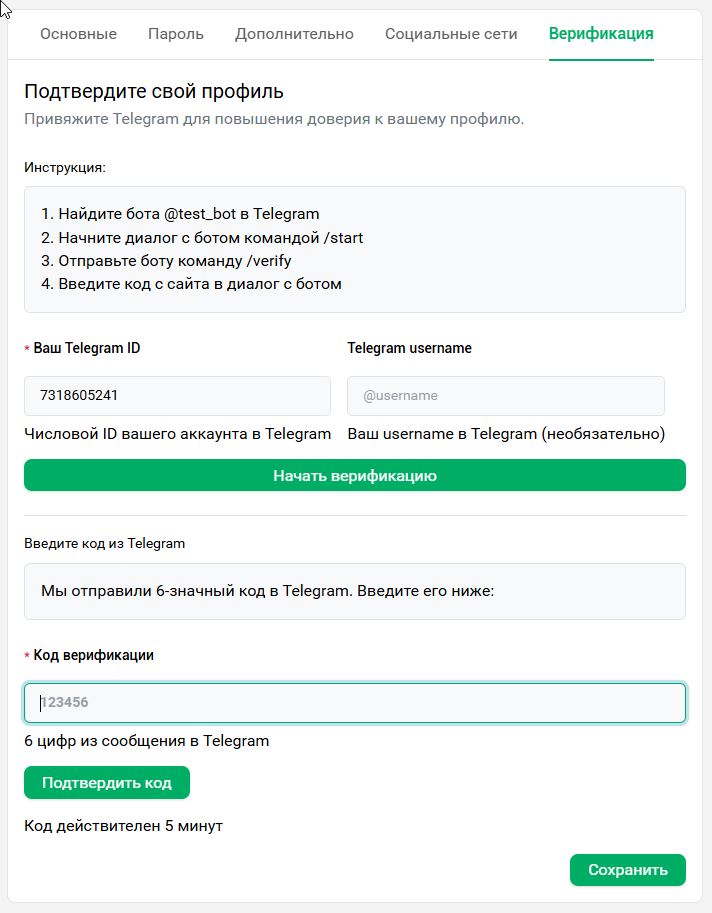712x913 pixels.
Task: Click the 6-значный код sent message
Action: (268, 591)
